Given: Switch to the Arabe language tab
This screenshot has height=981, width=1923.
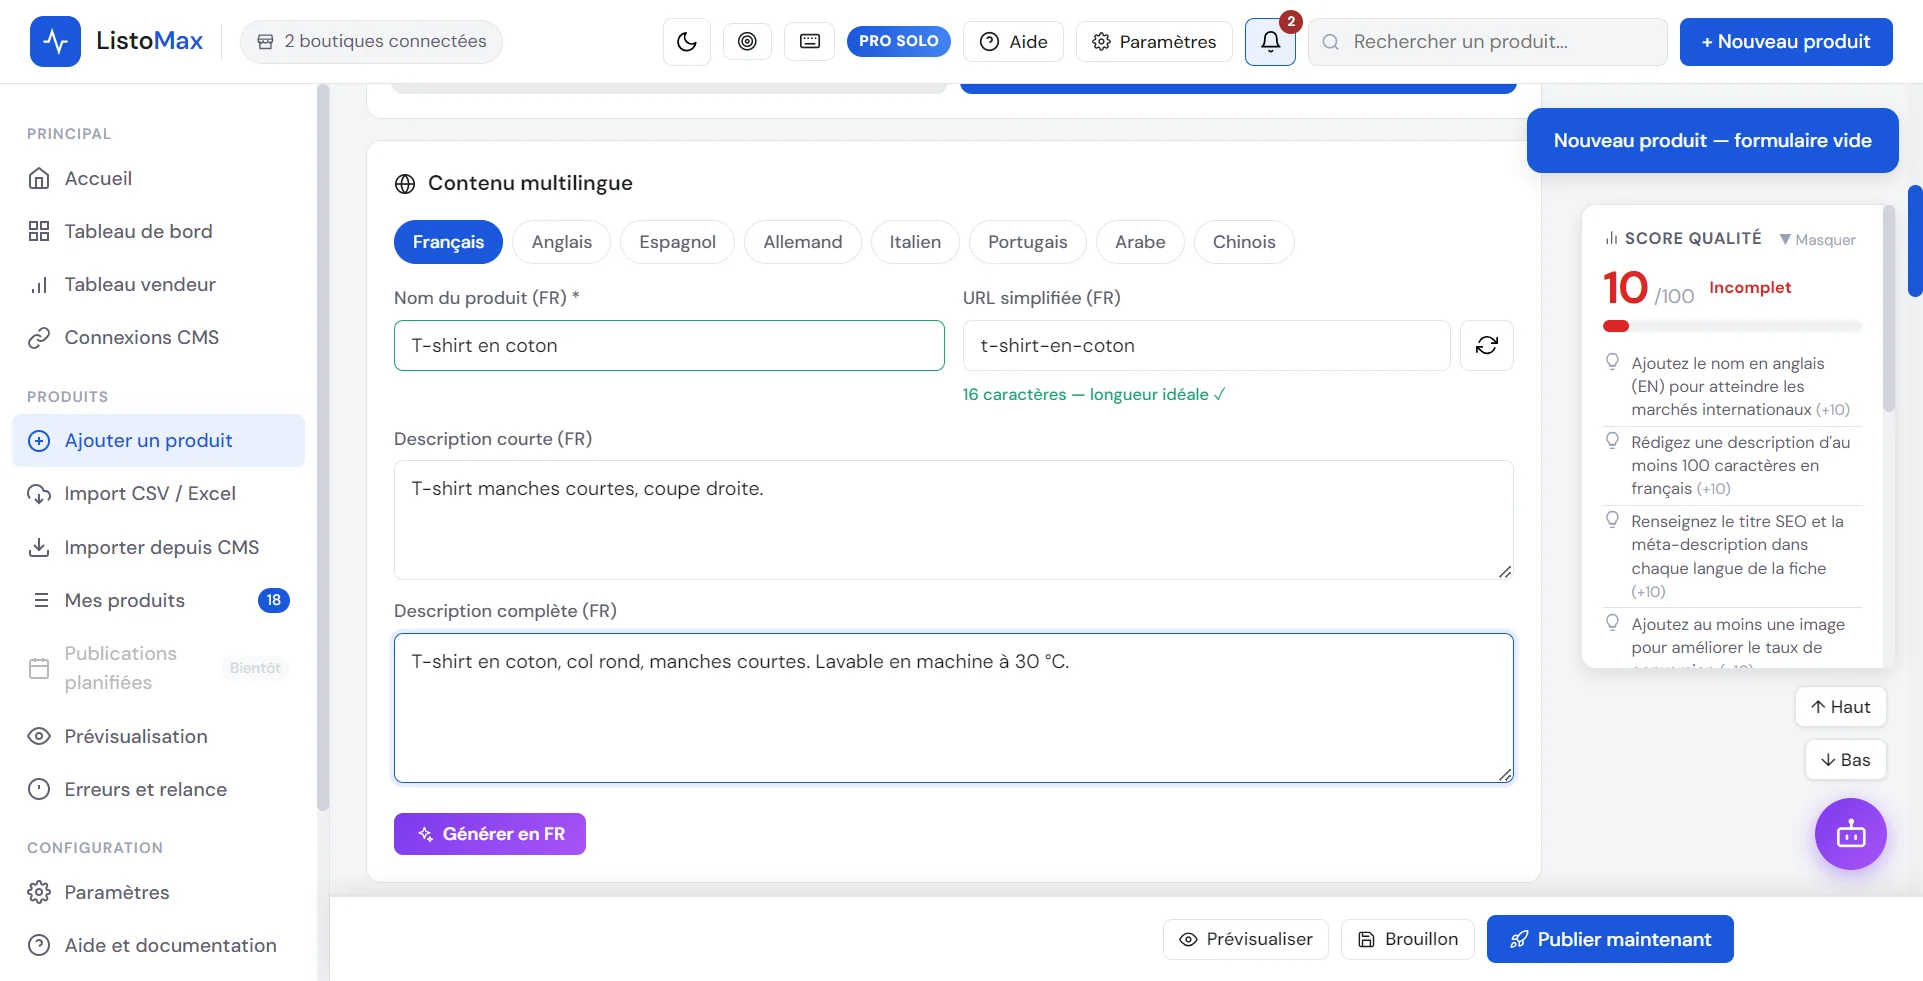Looking at the screenshot, I should [x=1140, y=242].
